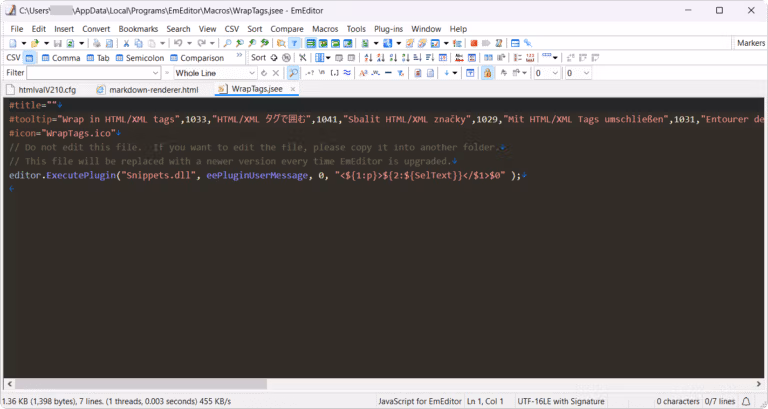This screenshot has height=409, width=768.
Task: Open the New file dropdown arrow
Action: 24,43
